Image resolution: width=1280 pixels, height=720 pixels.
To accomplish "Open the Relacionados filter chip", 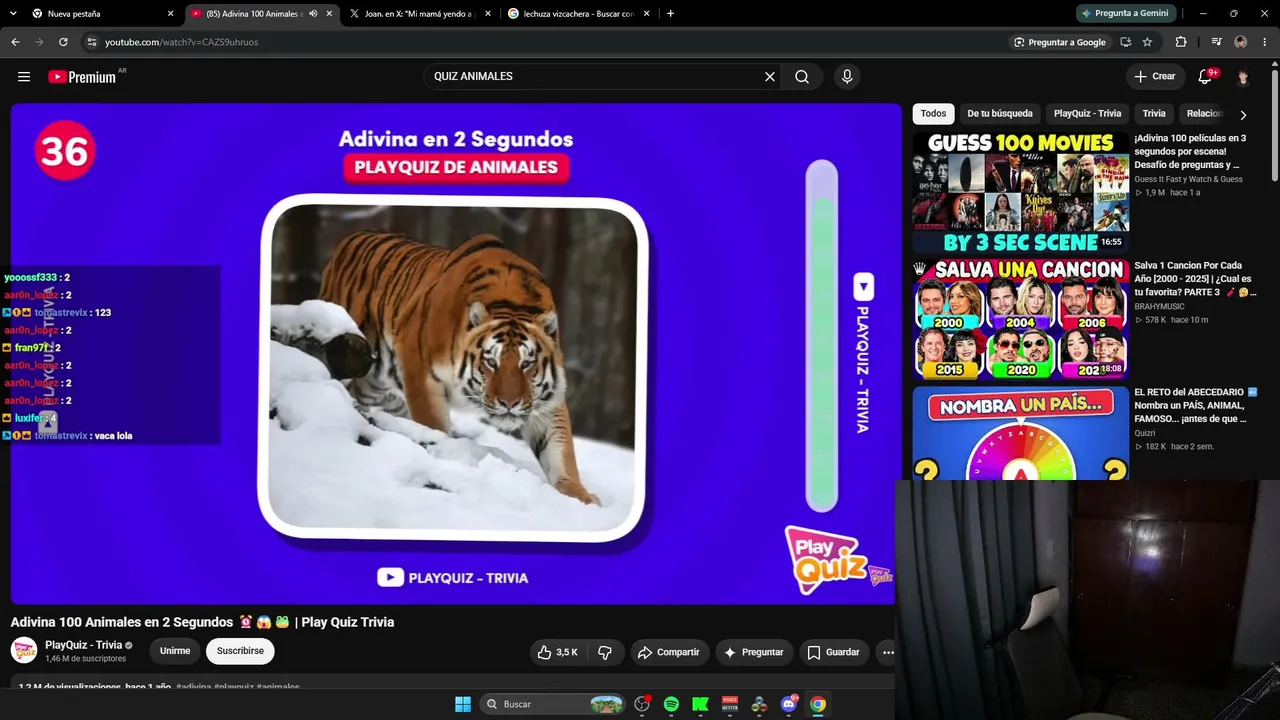I will coord(1205,114).
